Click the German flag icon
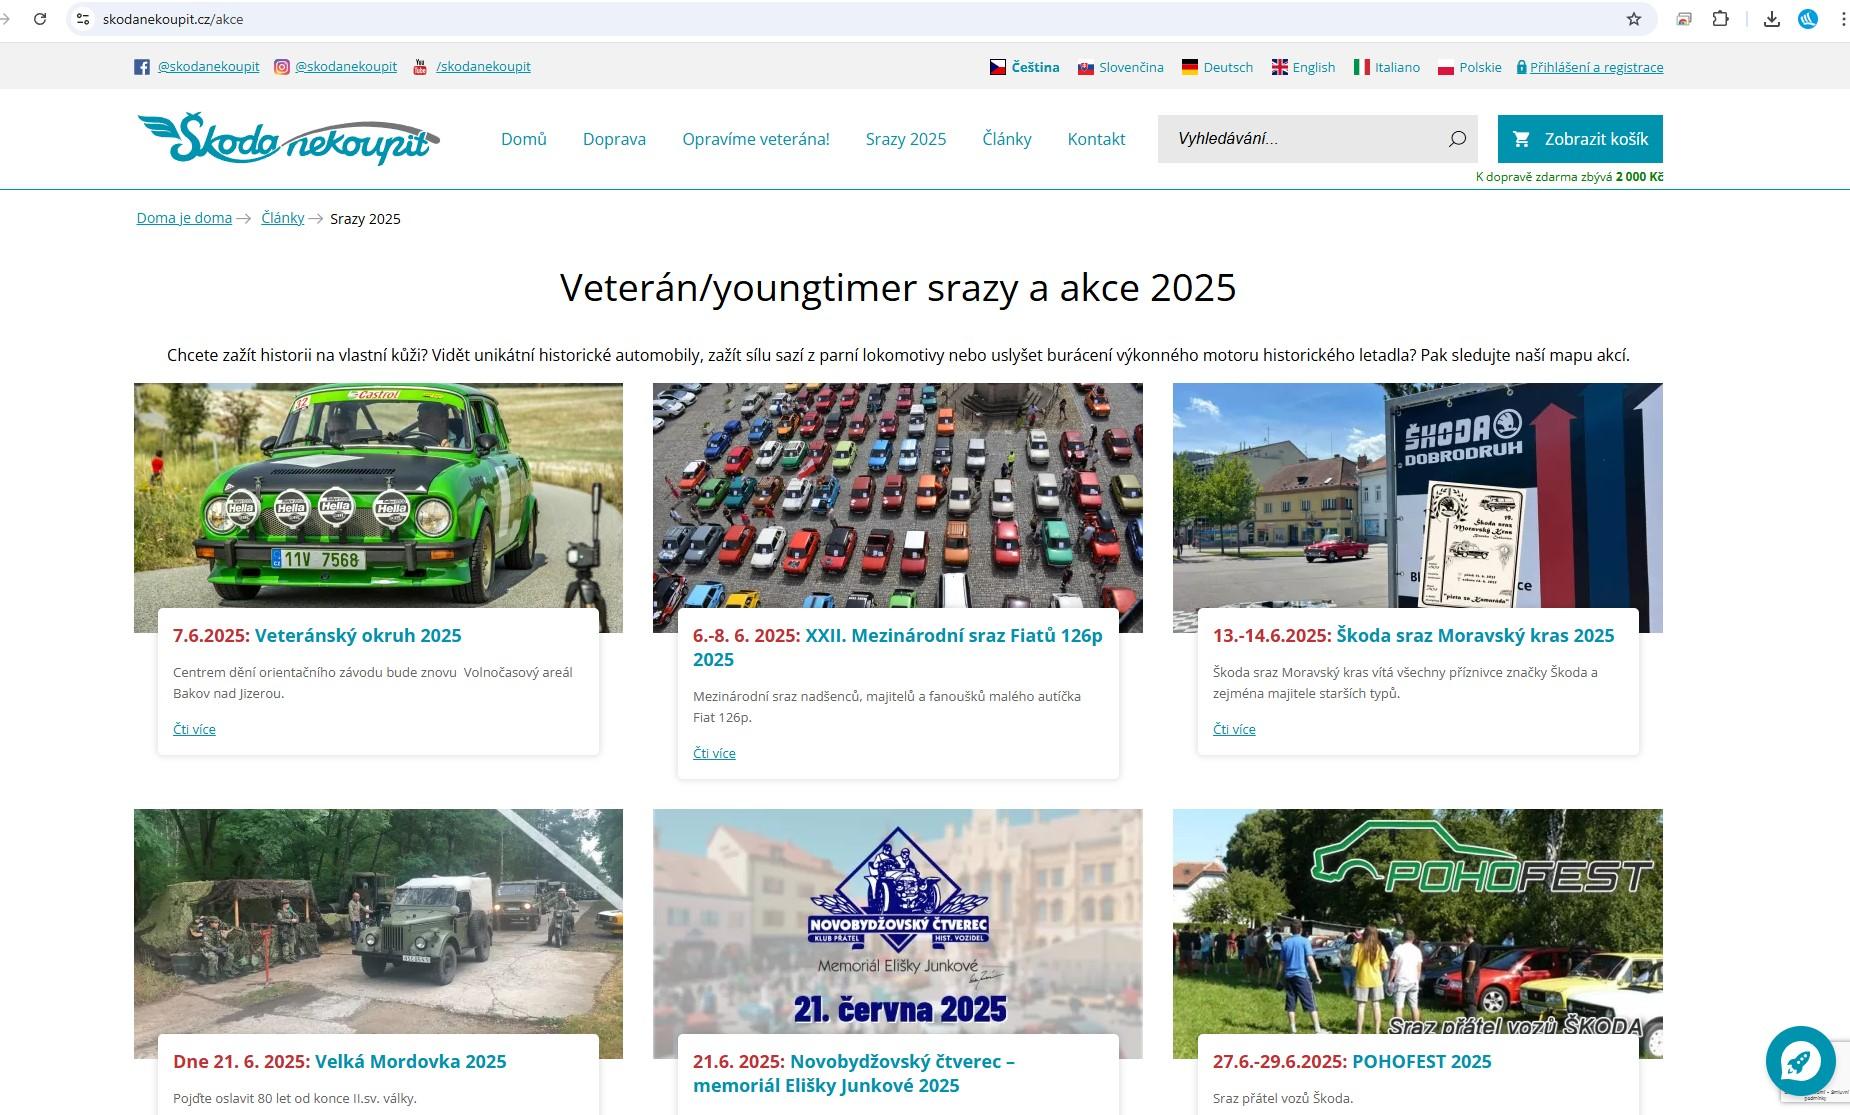The image size is (1850, 1115). pyautogui.click(x=1189, y=67)
